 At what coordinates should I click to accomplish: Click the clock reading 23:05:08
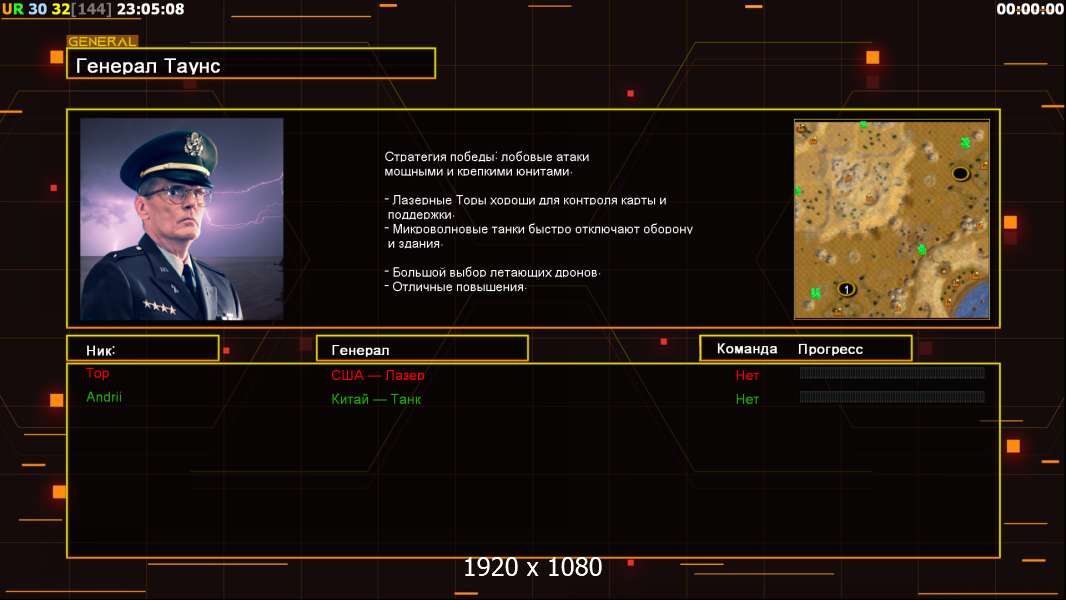point(150,9)
